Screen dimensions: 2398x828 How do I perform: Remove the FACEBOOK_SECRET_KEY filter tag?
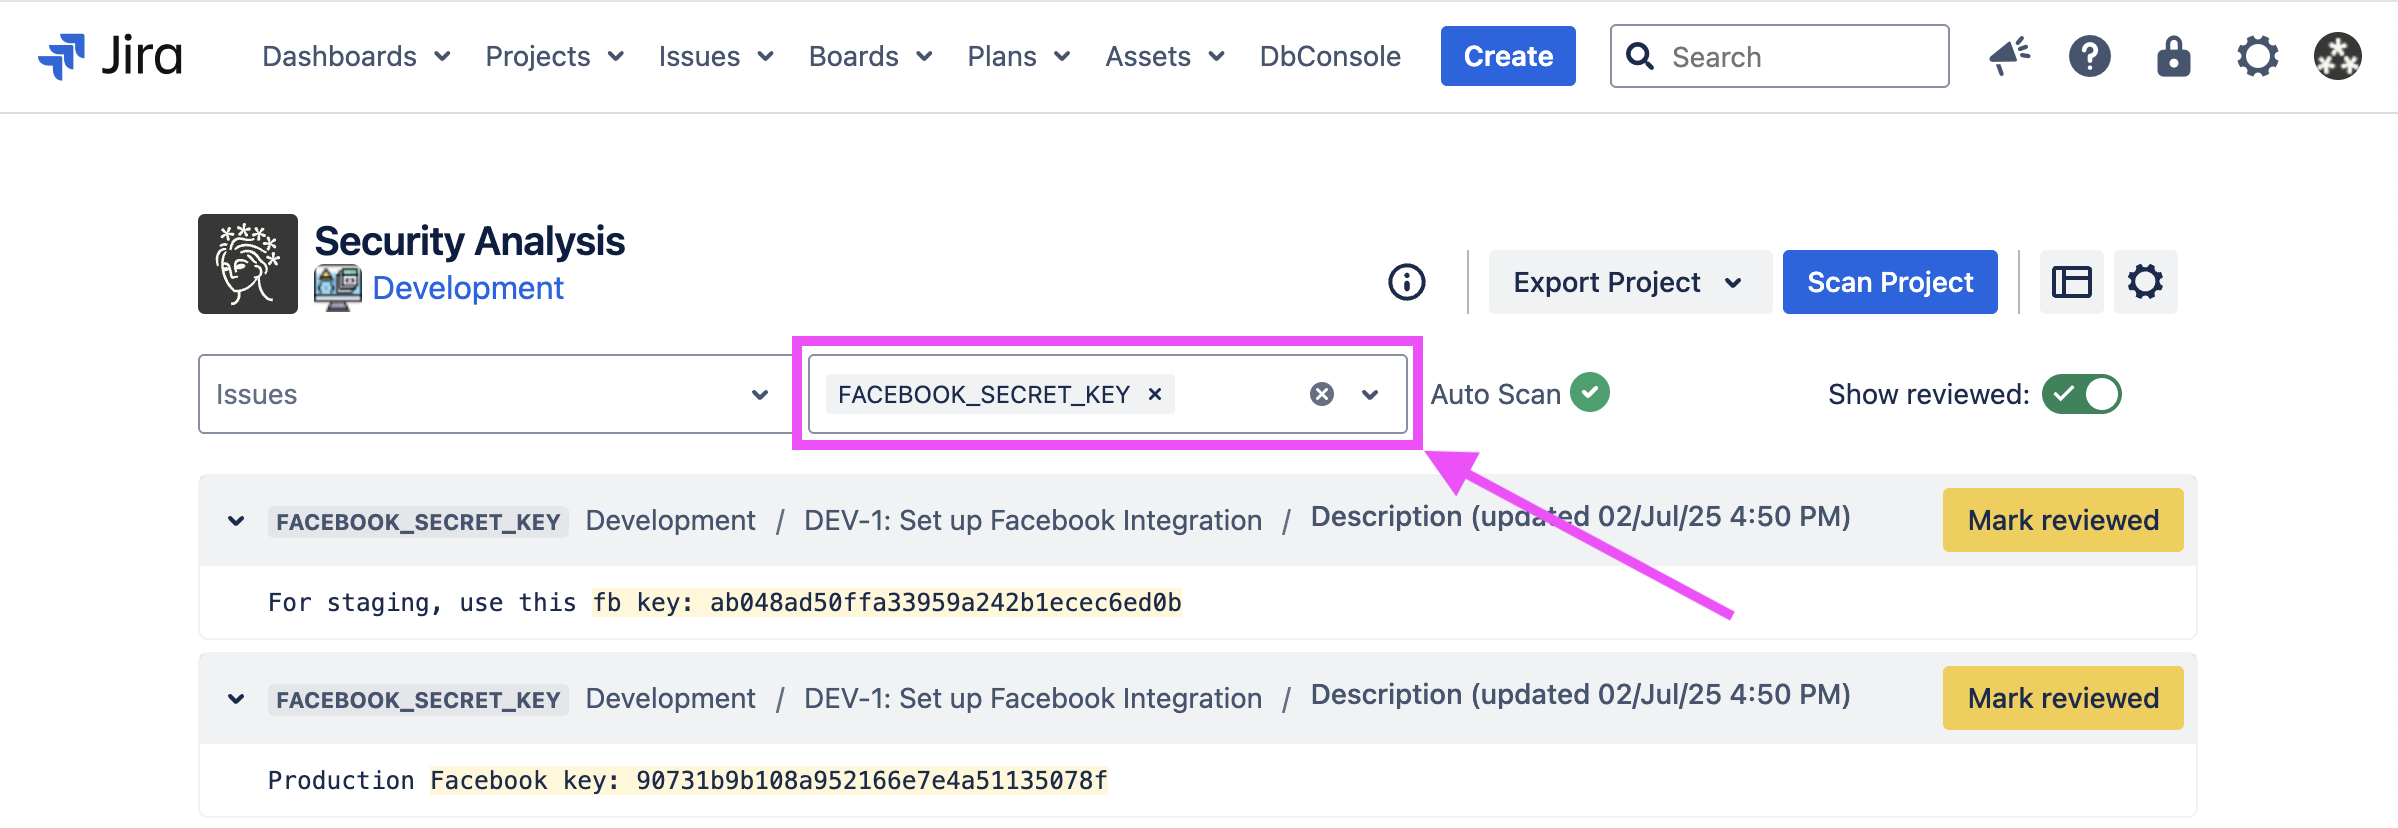(1155, 394)
